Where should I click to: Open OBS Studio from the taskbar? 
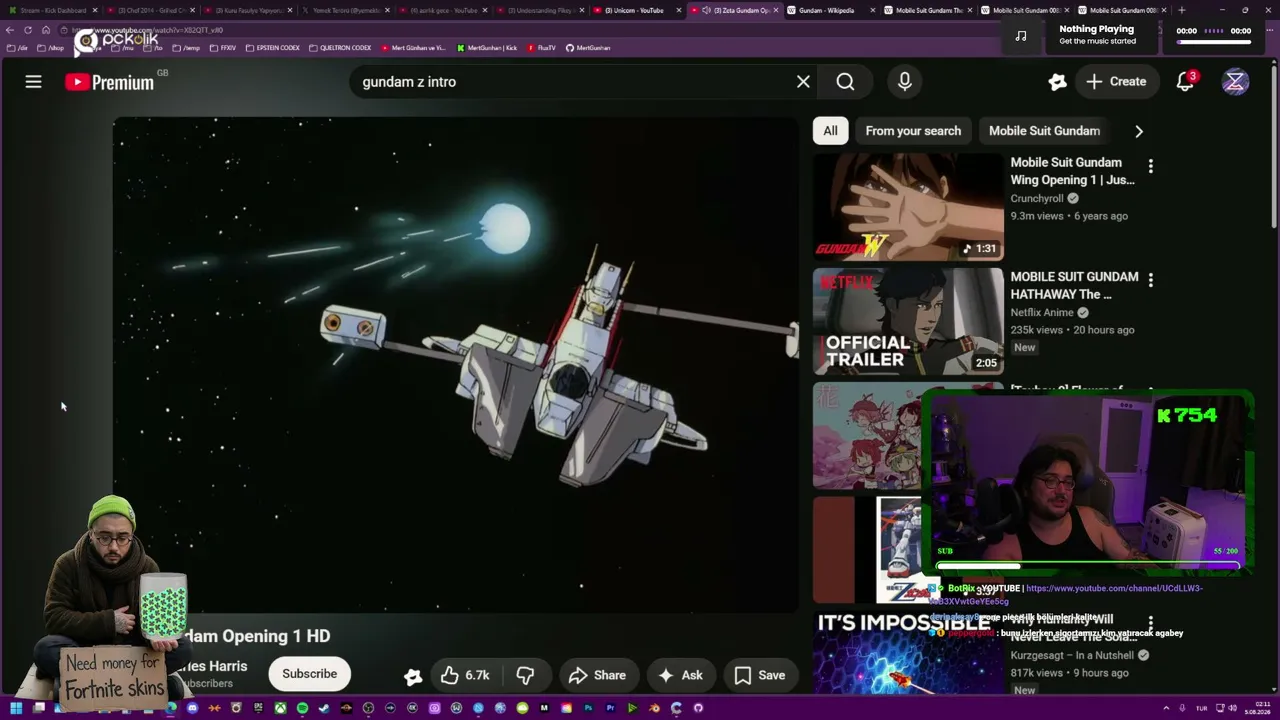coord(368,708)
